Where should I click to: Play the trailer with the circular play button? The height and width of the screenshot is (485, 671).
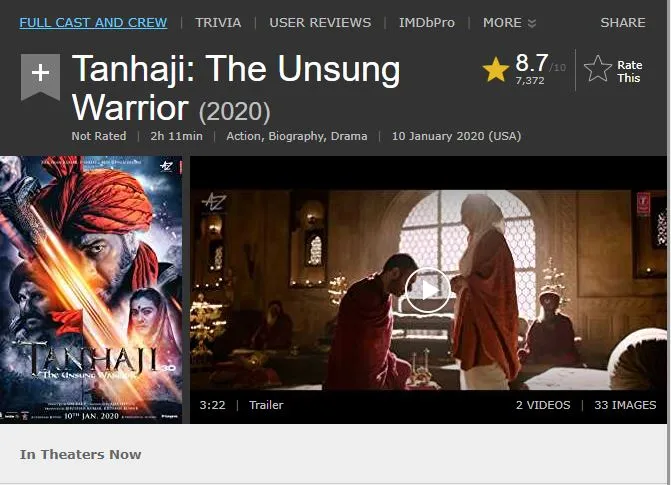[428, 290]
